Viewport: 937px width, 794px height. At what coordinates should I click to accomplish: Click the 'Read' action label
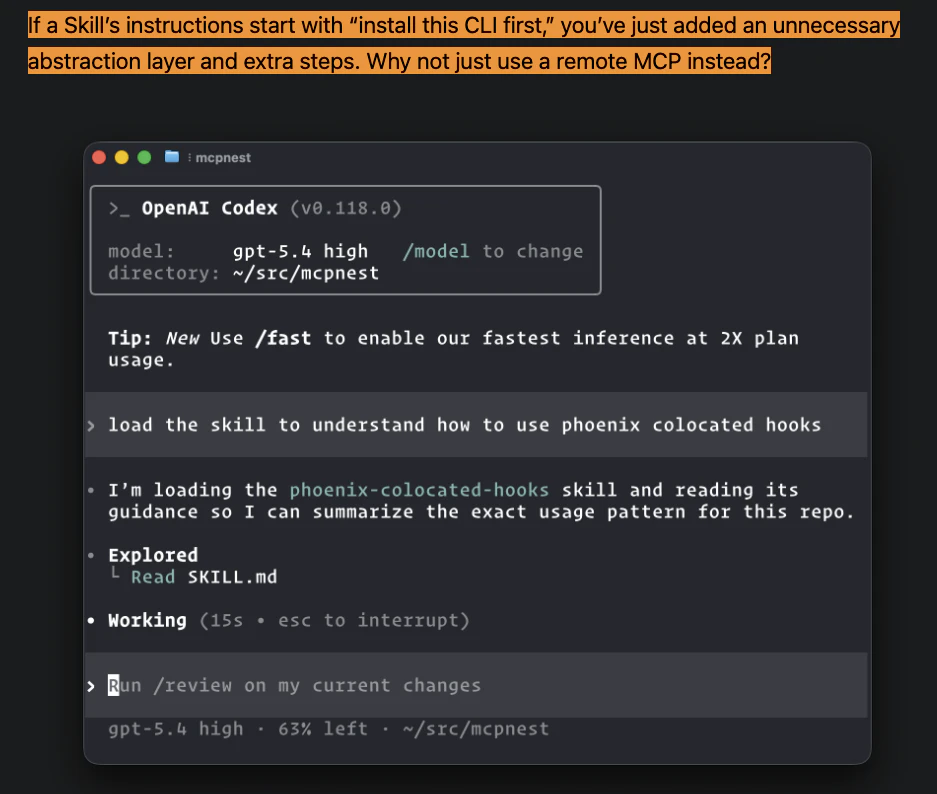click(x=153, y=577)
